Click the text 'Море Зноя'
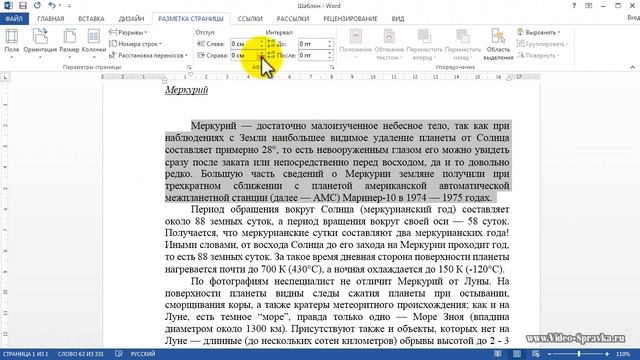Viewport: 640px width, 360px height. (x=438, y=317)
